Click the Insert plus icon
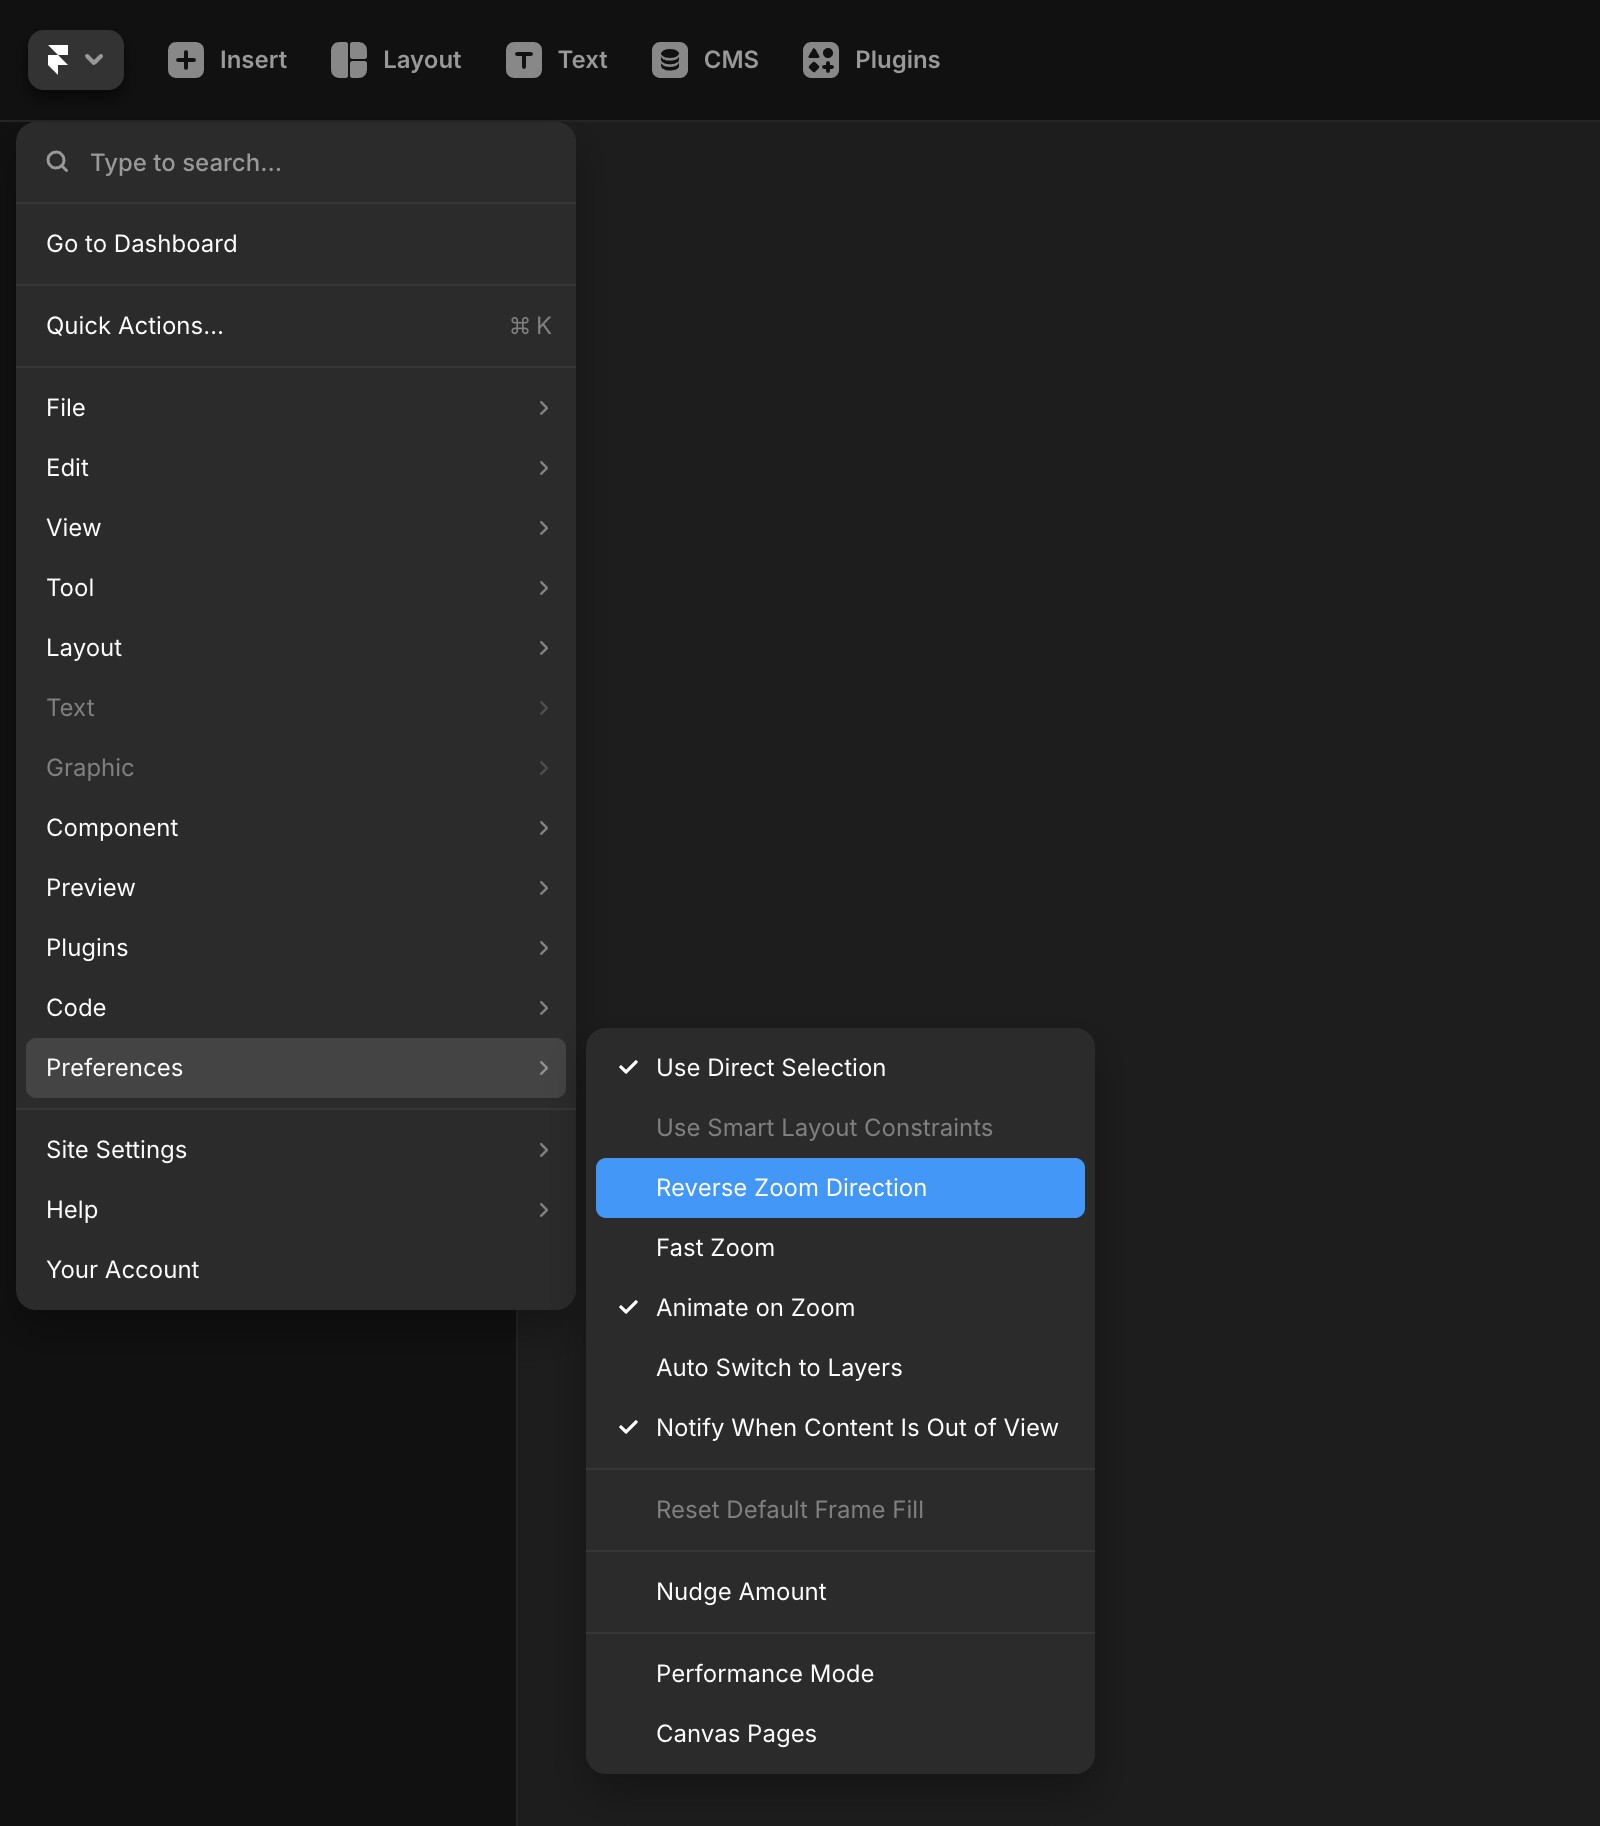 coord(186,60)
